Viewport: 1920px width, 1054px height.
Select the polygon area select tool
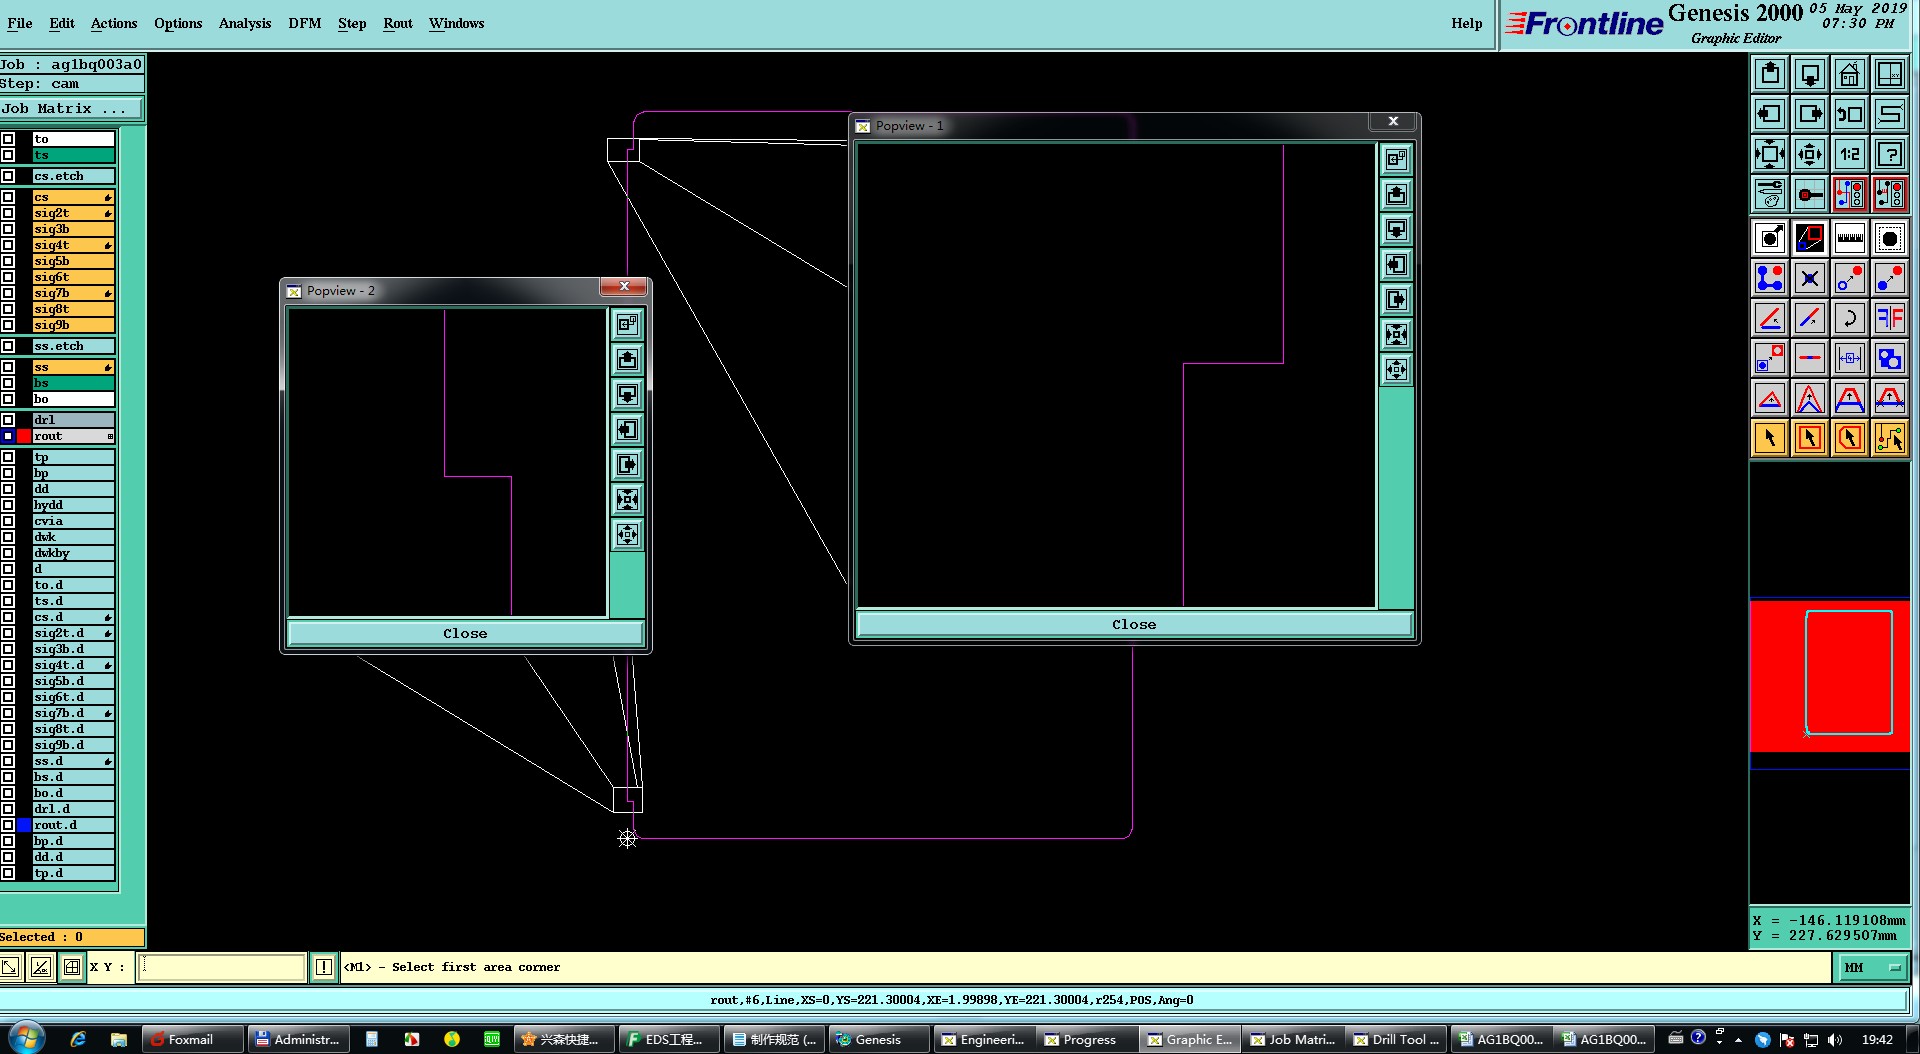pyautogui.click(x=1850, y=438)
